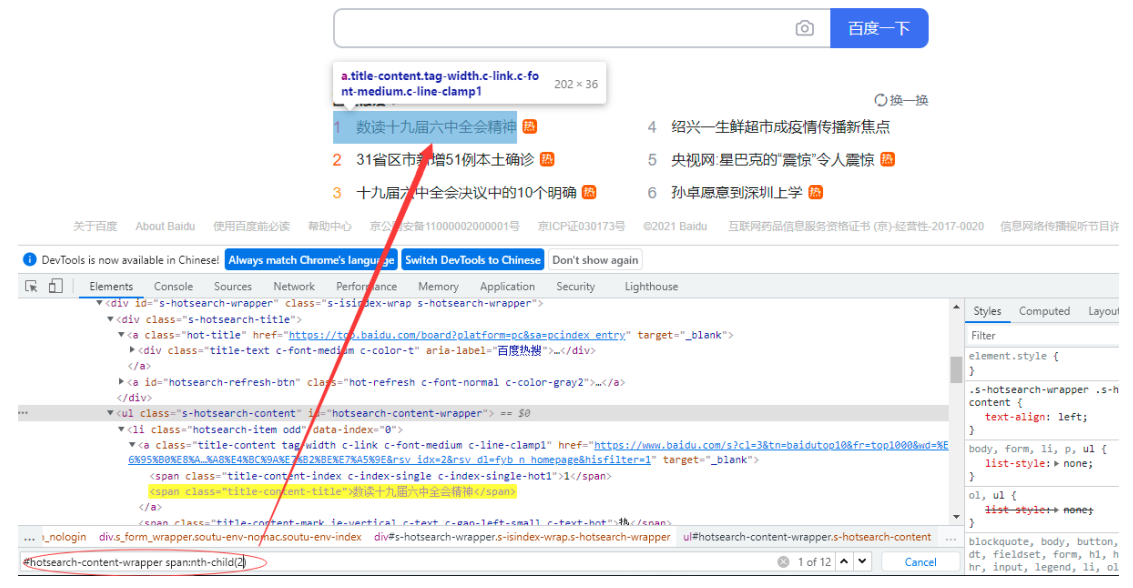The image size is (1133, 588).
Task: Clear the search field with X icon
Action: point(783,562)
